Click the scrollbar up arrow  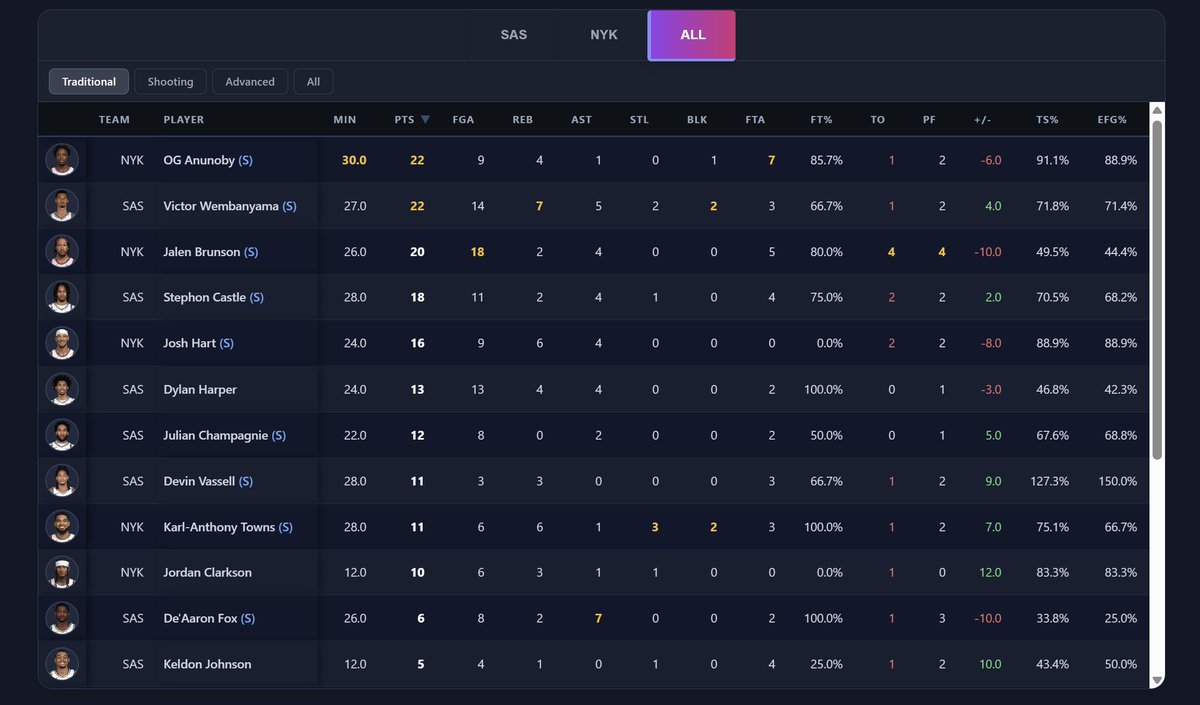pos(1157,110)
